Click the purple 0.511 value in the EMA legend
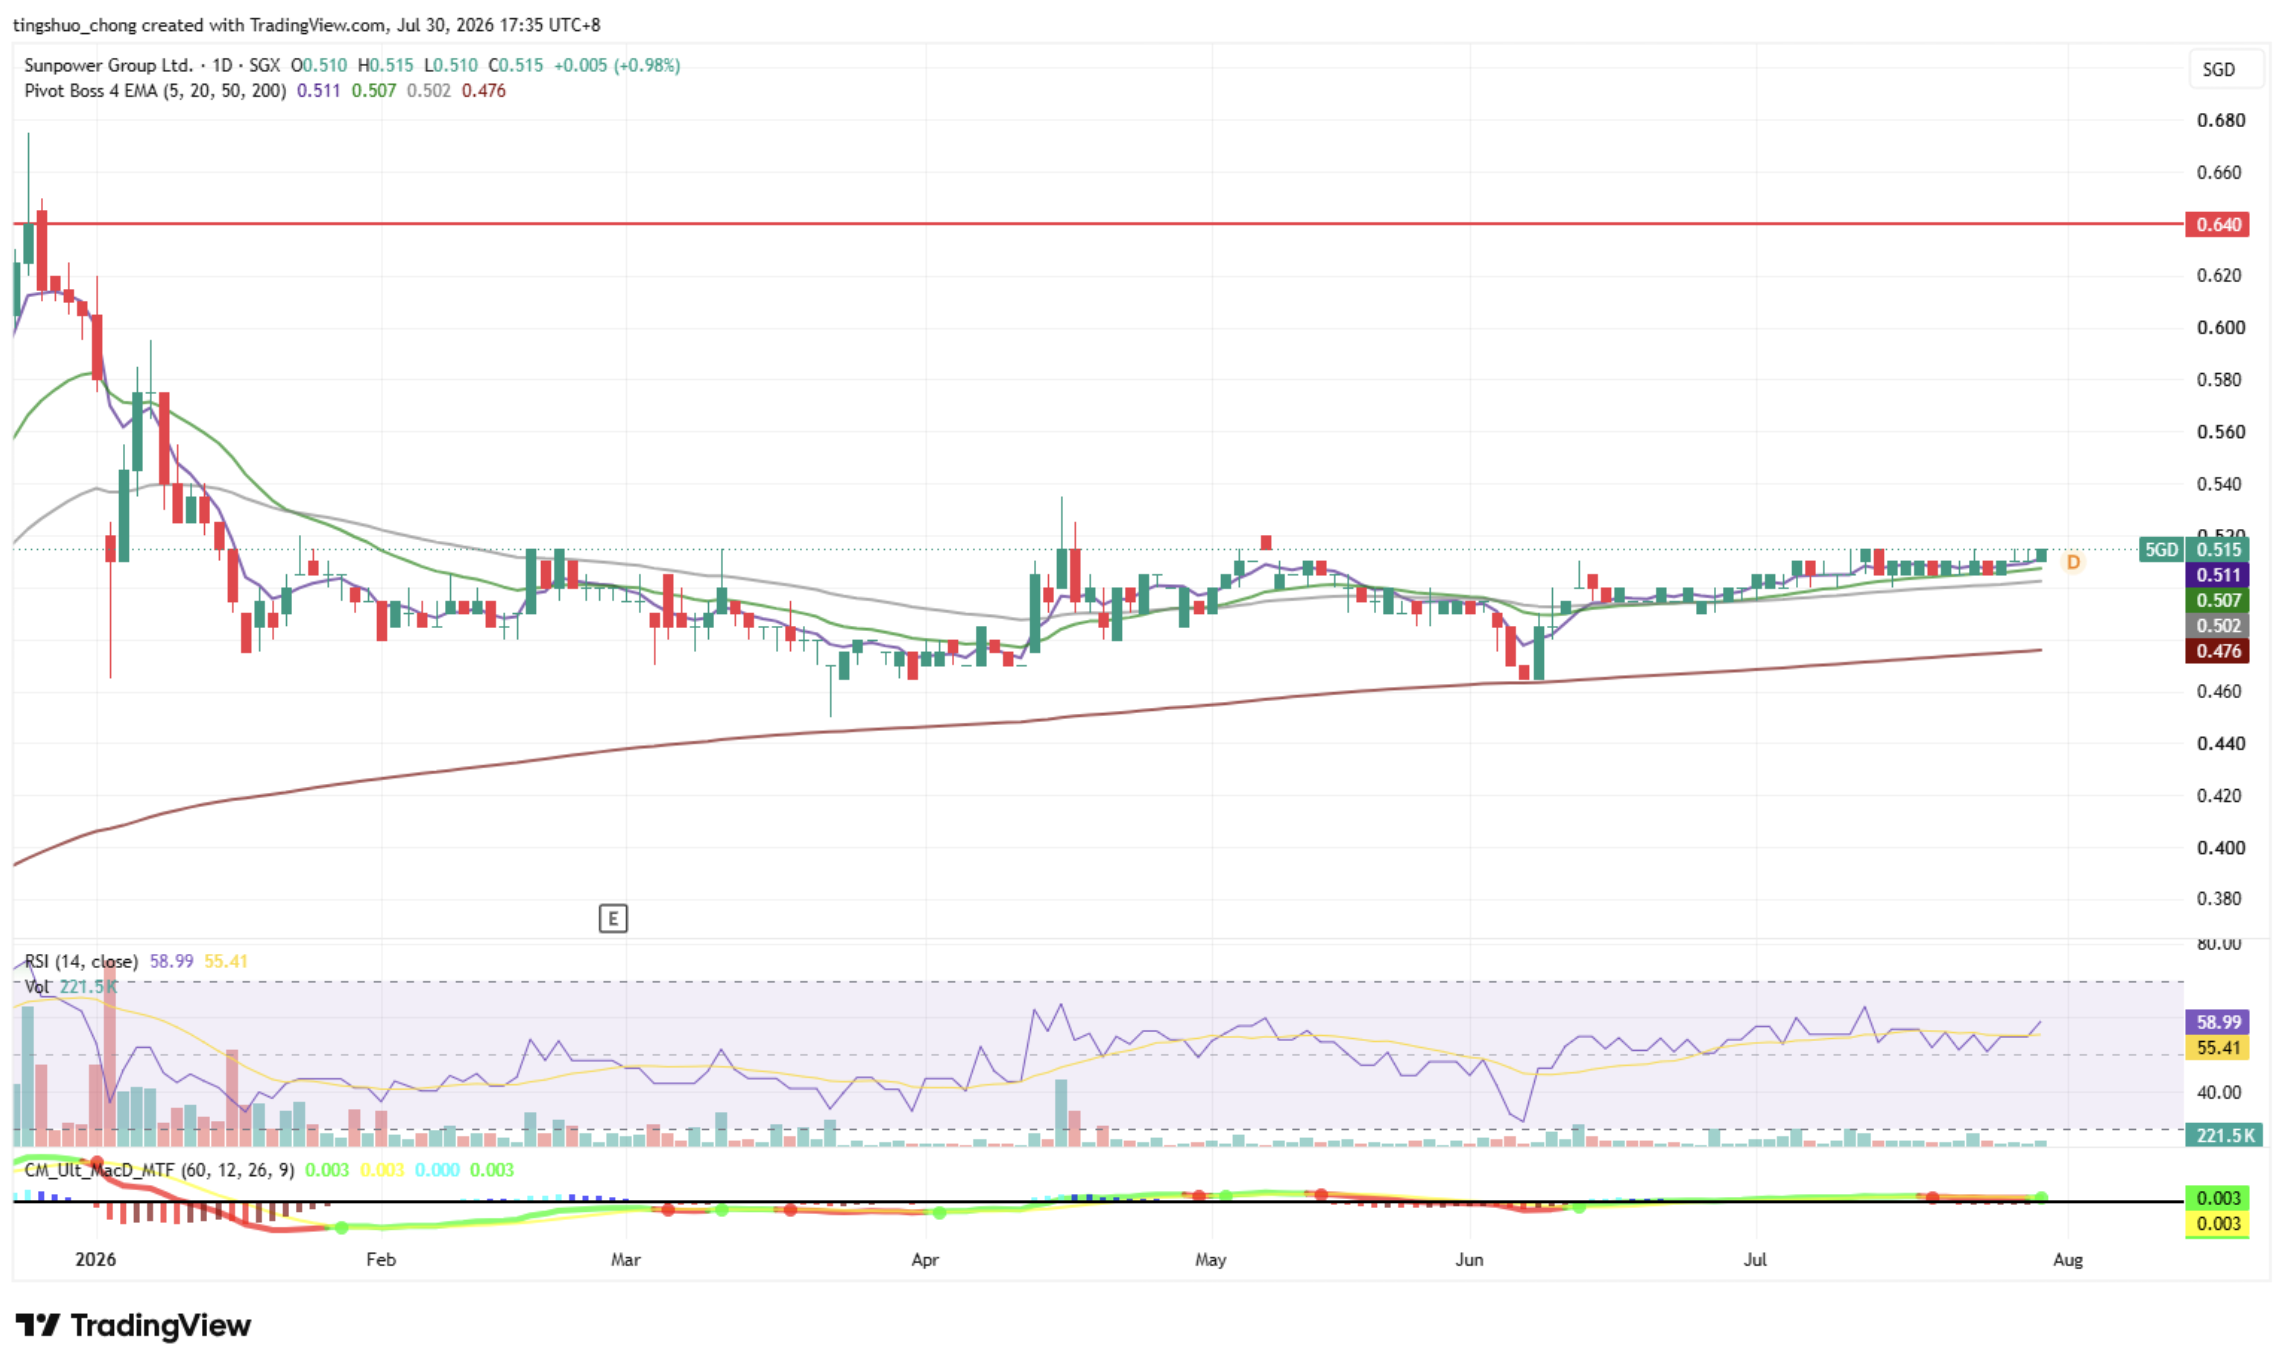 point(318,91)
